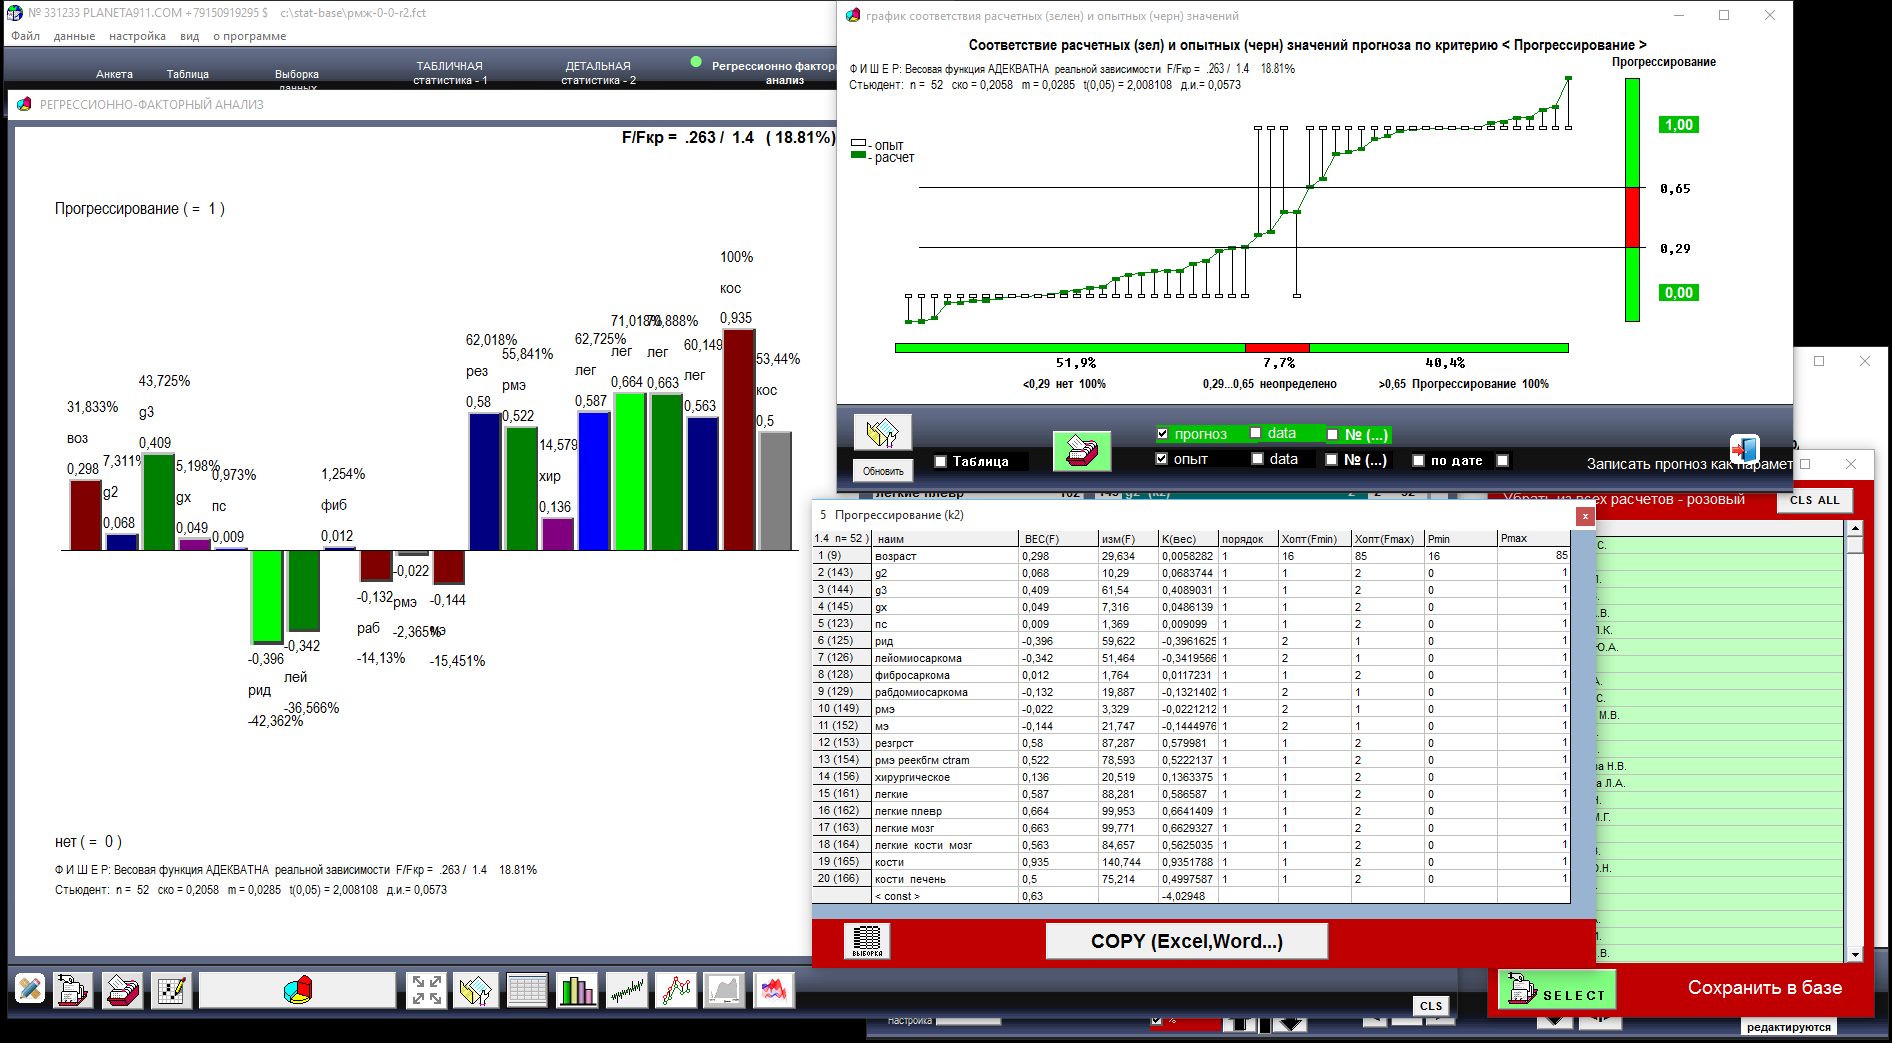This screenshot has width=1892, height=1043.
Task: Switch to ДЕТАЛЬНАЯ статистика - 2 tab
Action: (x=598, y=73)
